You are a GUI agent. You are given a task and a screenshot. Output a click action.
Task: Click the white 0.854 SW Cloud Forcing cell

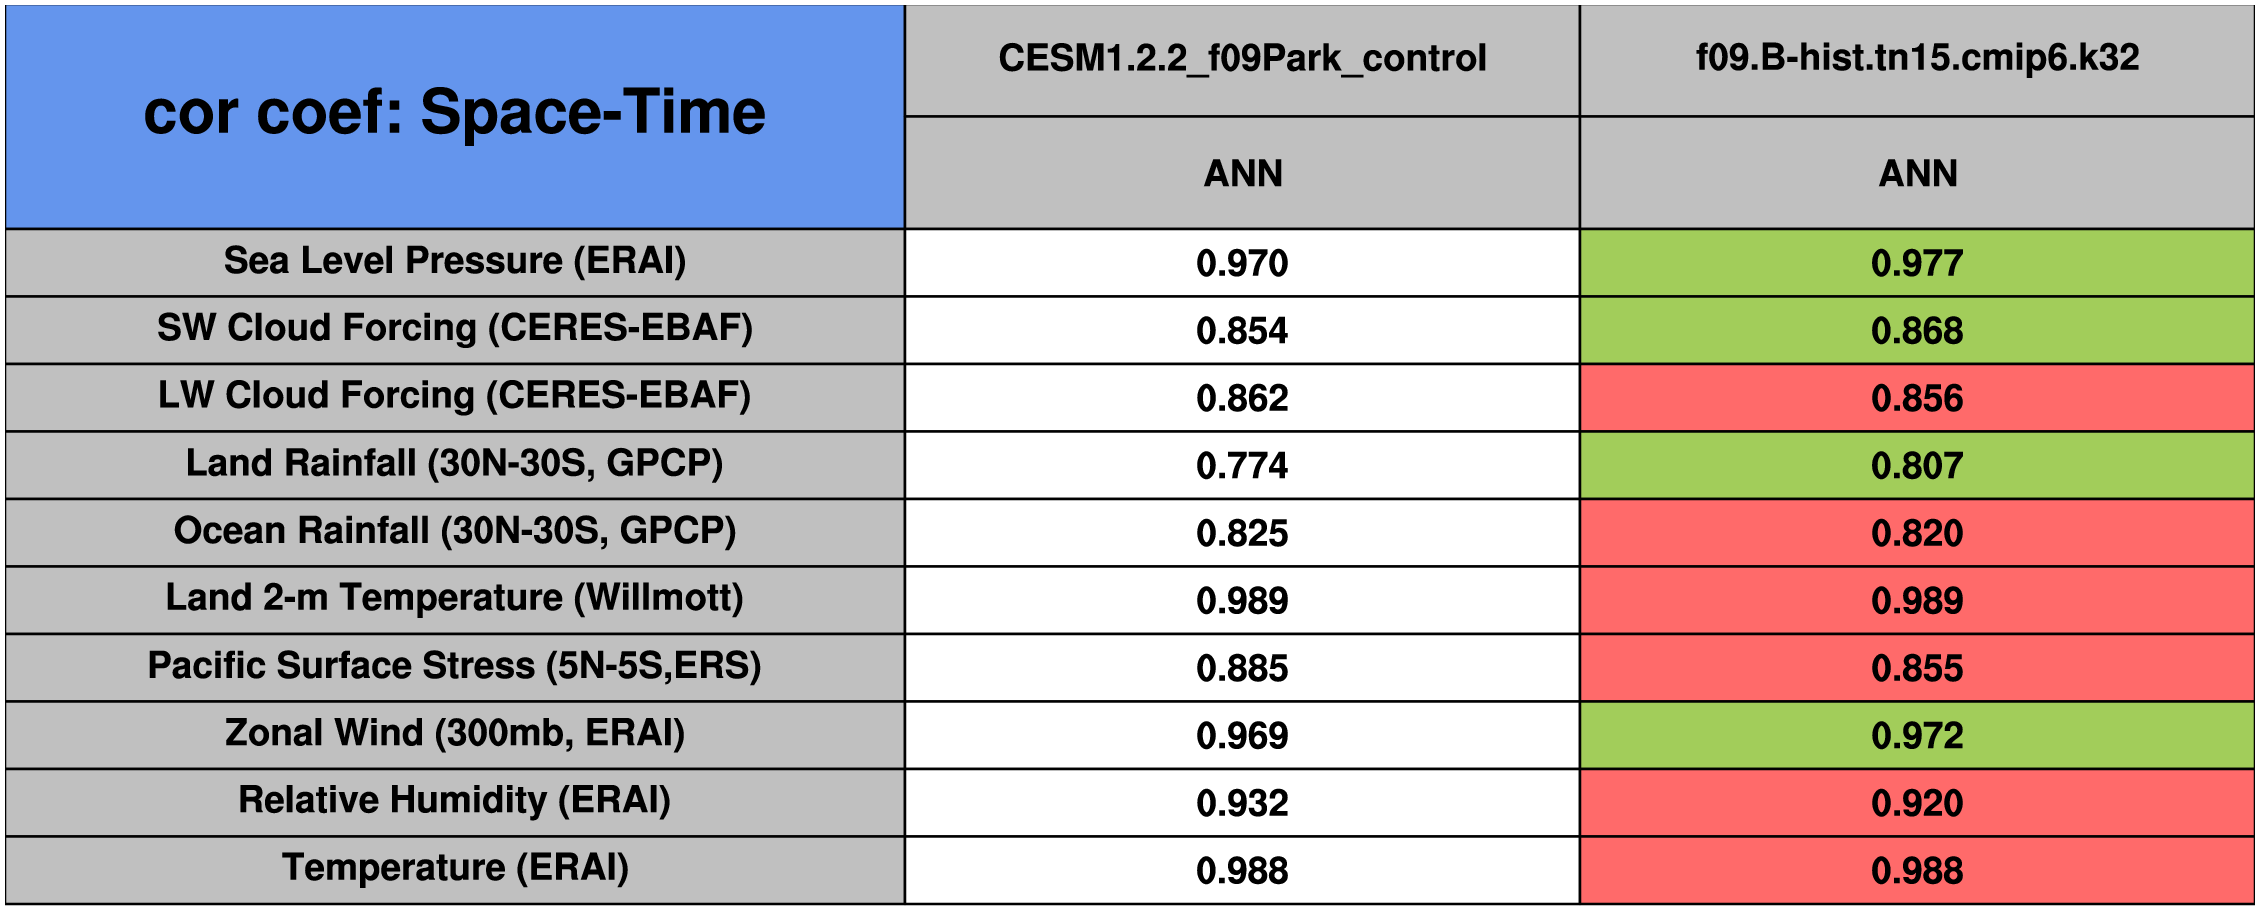click(x=1242, y=331)
